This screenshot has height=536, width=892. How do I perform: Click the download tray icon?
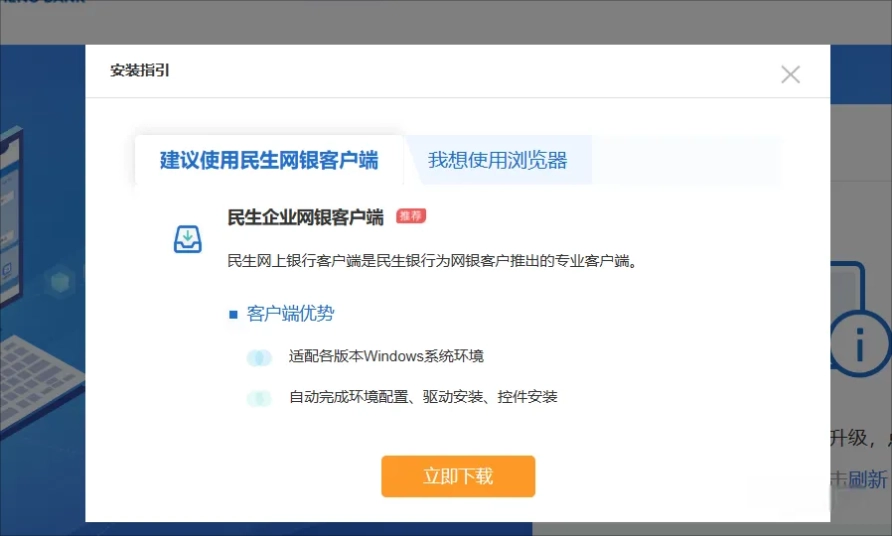click(x=188, y=239)
